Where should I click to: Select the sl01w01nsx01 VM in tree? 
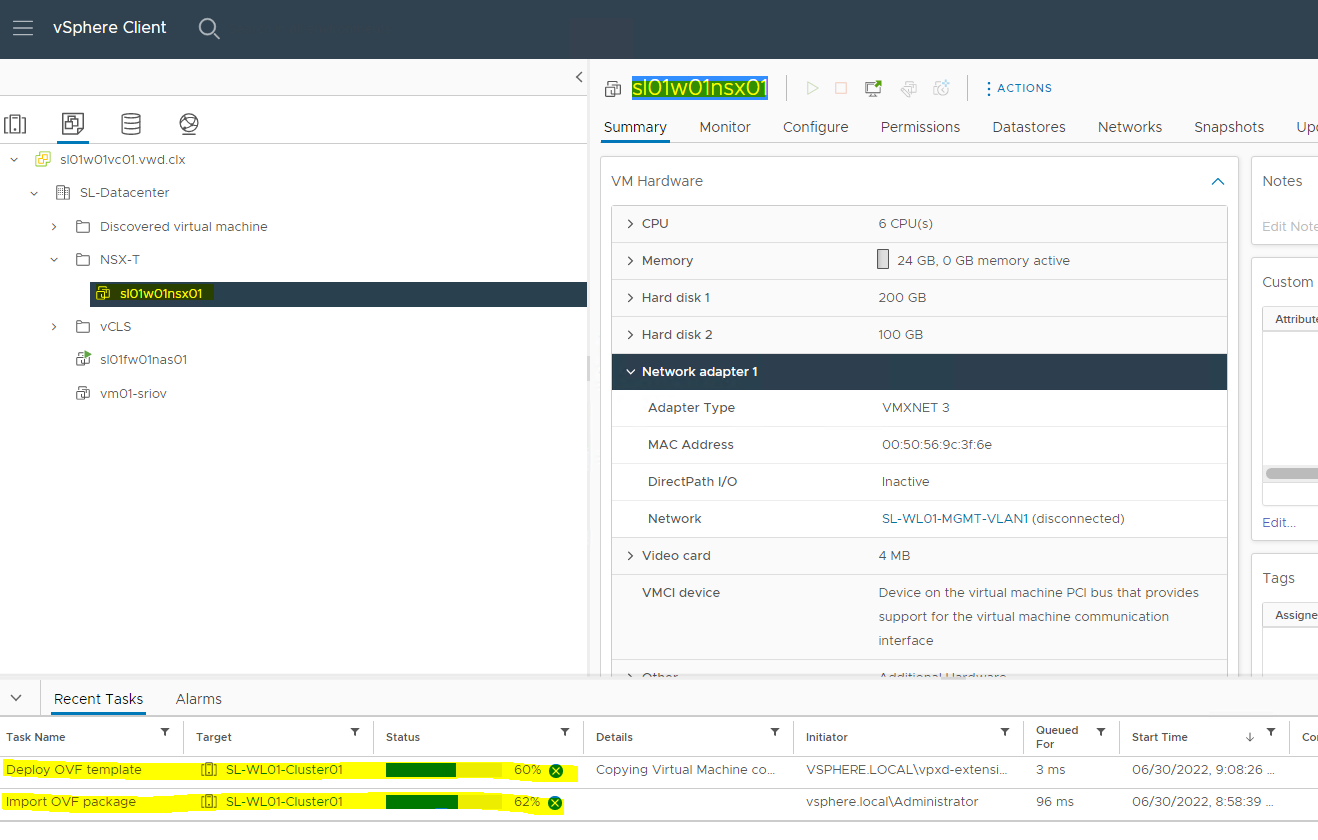coord(161,294)
